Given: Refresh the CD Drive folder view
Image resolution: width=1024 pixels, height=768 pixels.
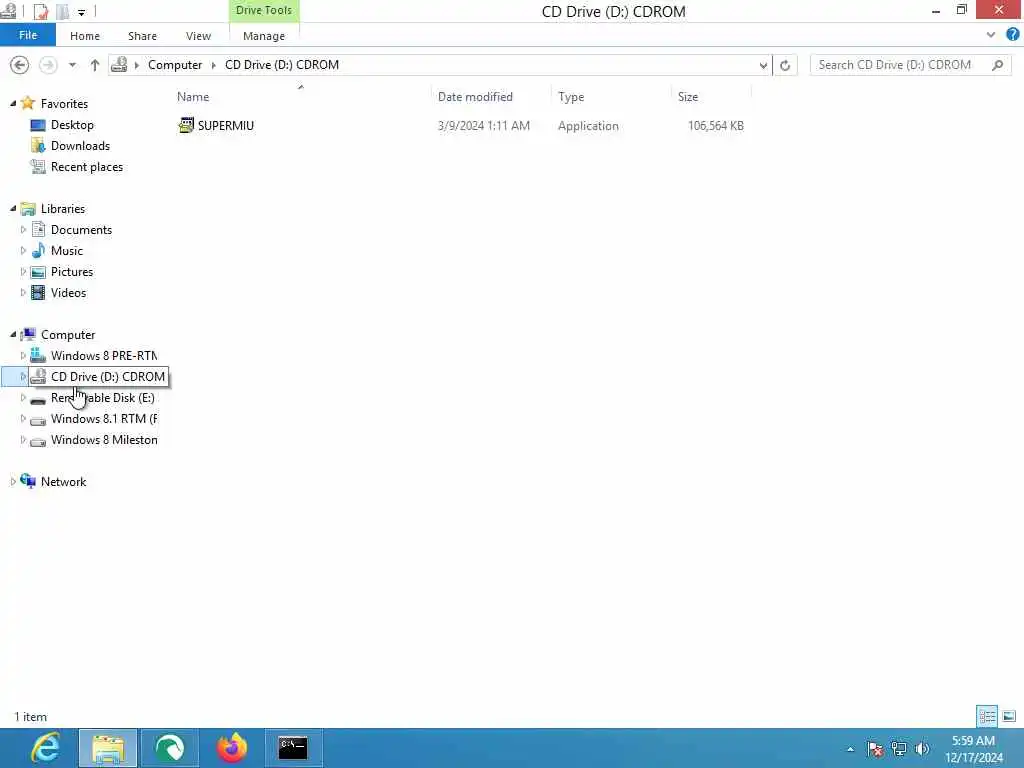Looking at the screenshot, I should pos(785,65).
